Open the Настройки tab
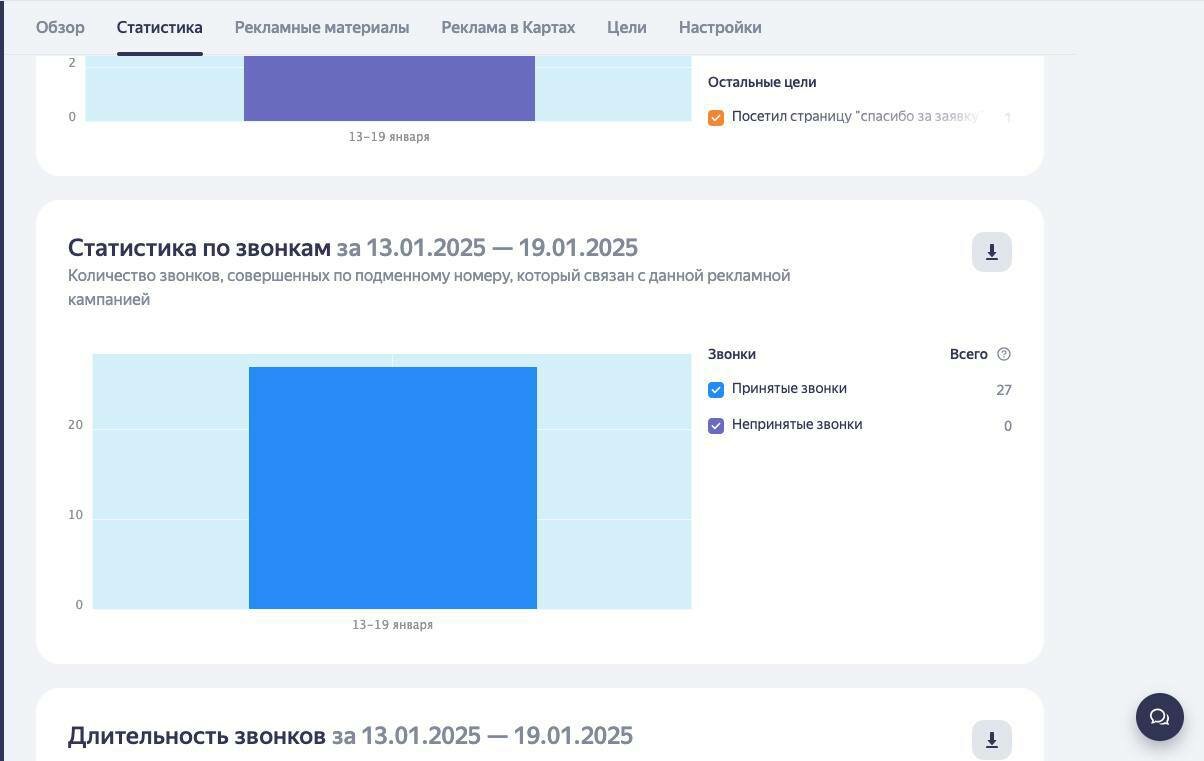 719,27
